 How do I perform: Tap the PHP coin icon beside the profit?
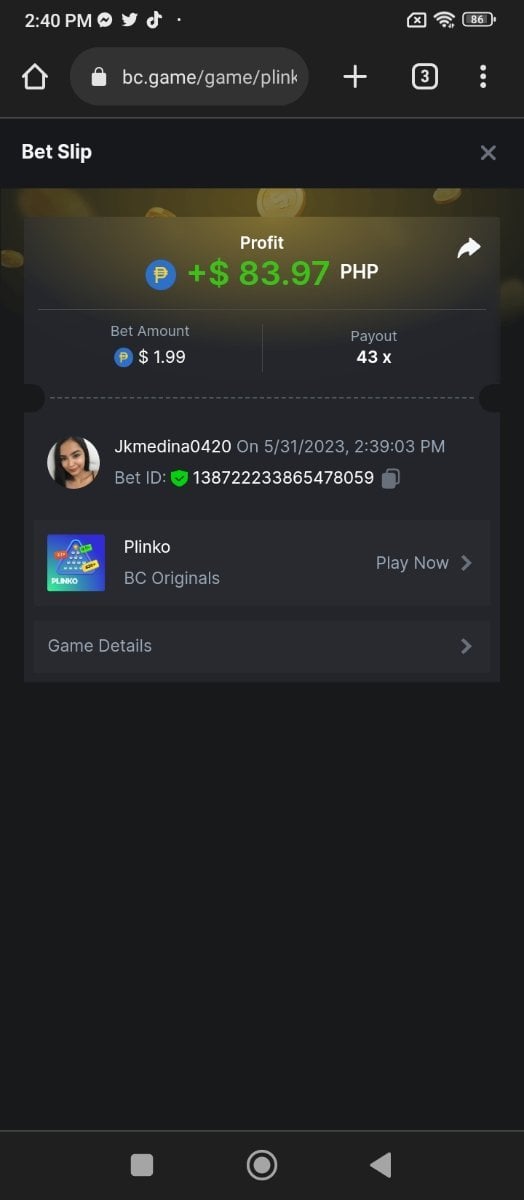point(161,274)
